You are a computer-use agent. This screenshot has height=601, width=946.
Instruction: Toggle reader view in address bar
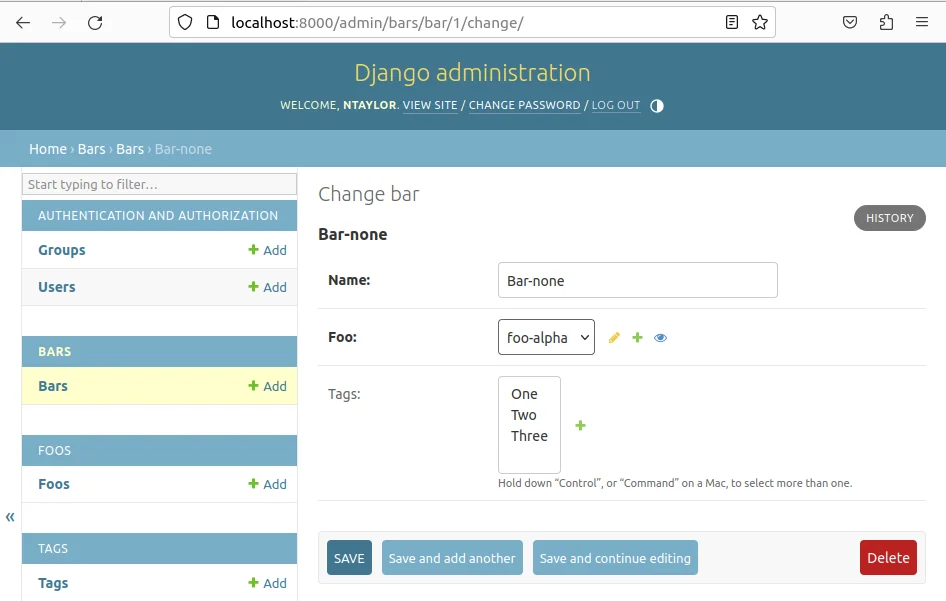coord(732,22)
